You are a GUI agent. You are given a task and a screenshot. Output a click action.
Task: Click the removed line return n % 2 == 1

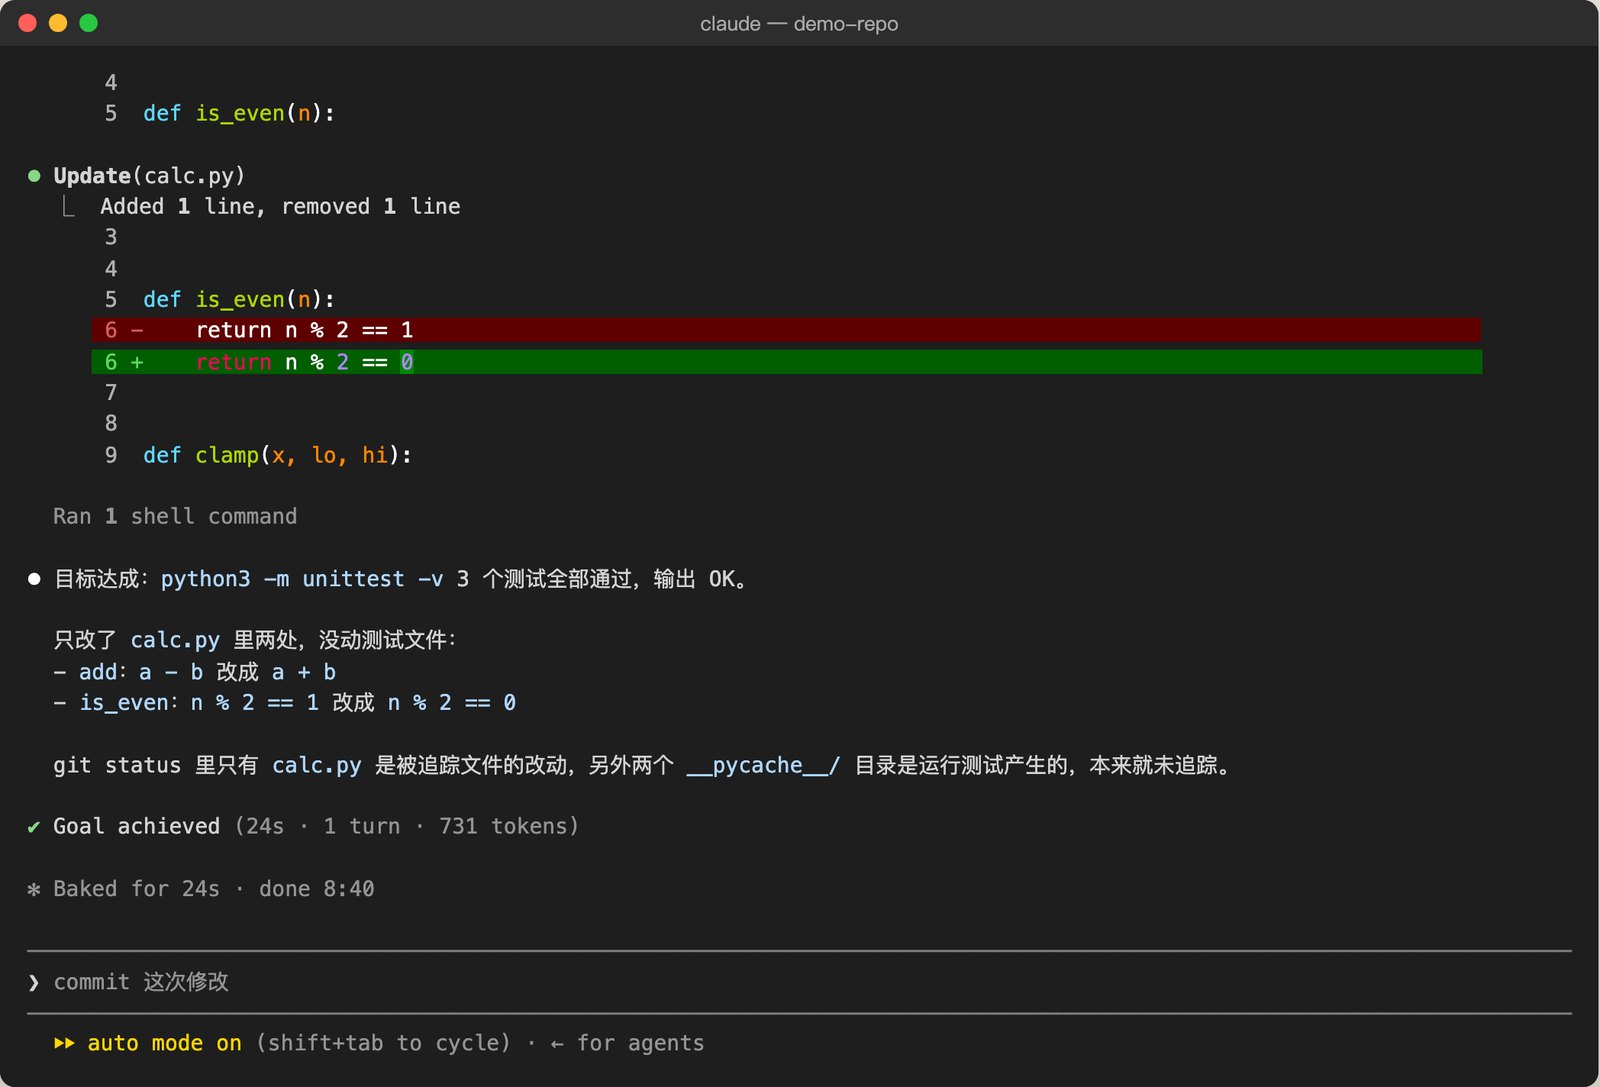point(786,330)
